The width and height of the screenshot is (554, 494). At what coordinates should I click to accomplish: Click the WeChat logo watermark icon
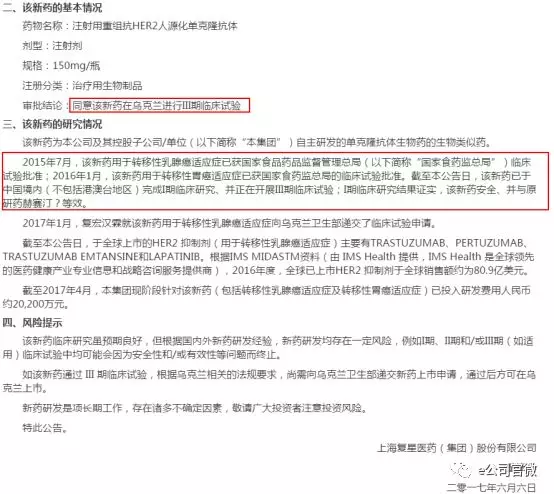[x=462, y=470]
